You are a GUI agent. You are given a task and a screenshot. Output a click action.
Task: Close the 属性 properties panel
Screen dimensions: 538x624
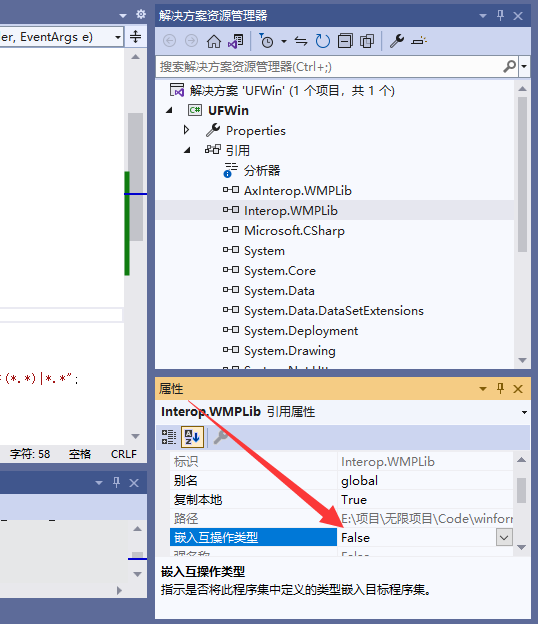[518, 389]
